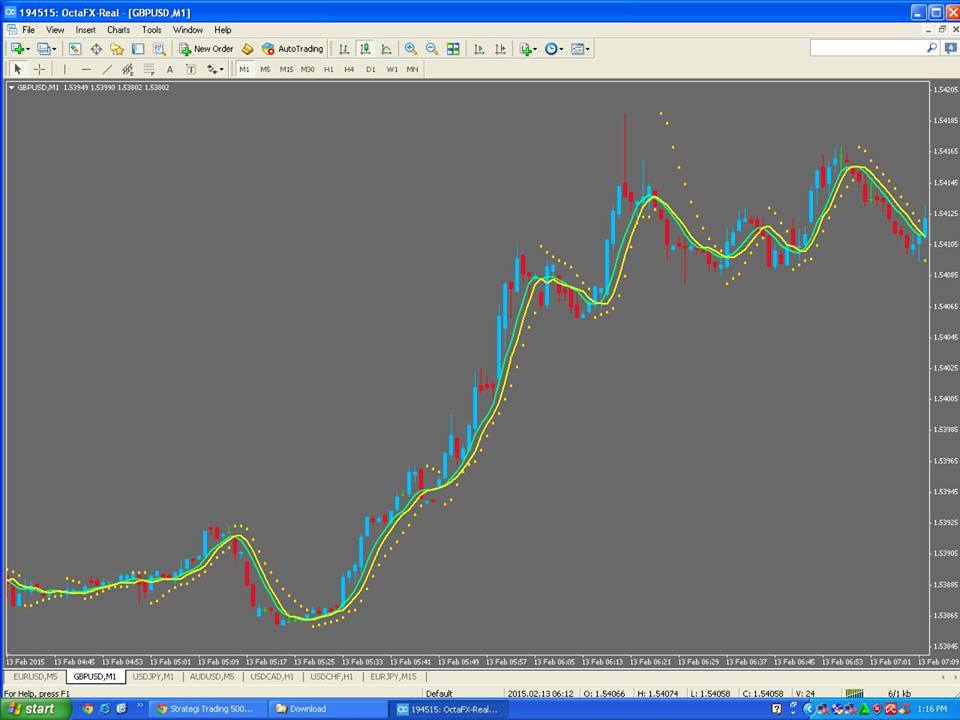Image resolution: width=960 pixels, height=720 pixels.
Task: Switch chart to Bar Chart mode
Action: [344, 49]
